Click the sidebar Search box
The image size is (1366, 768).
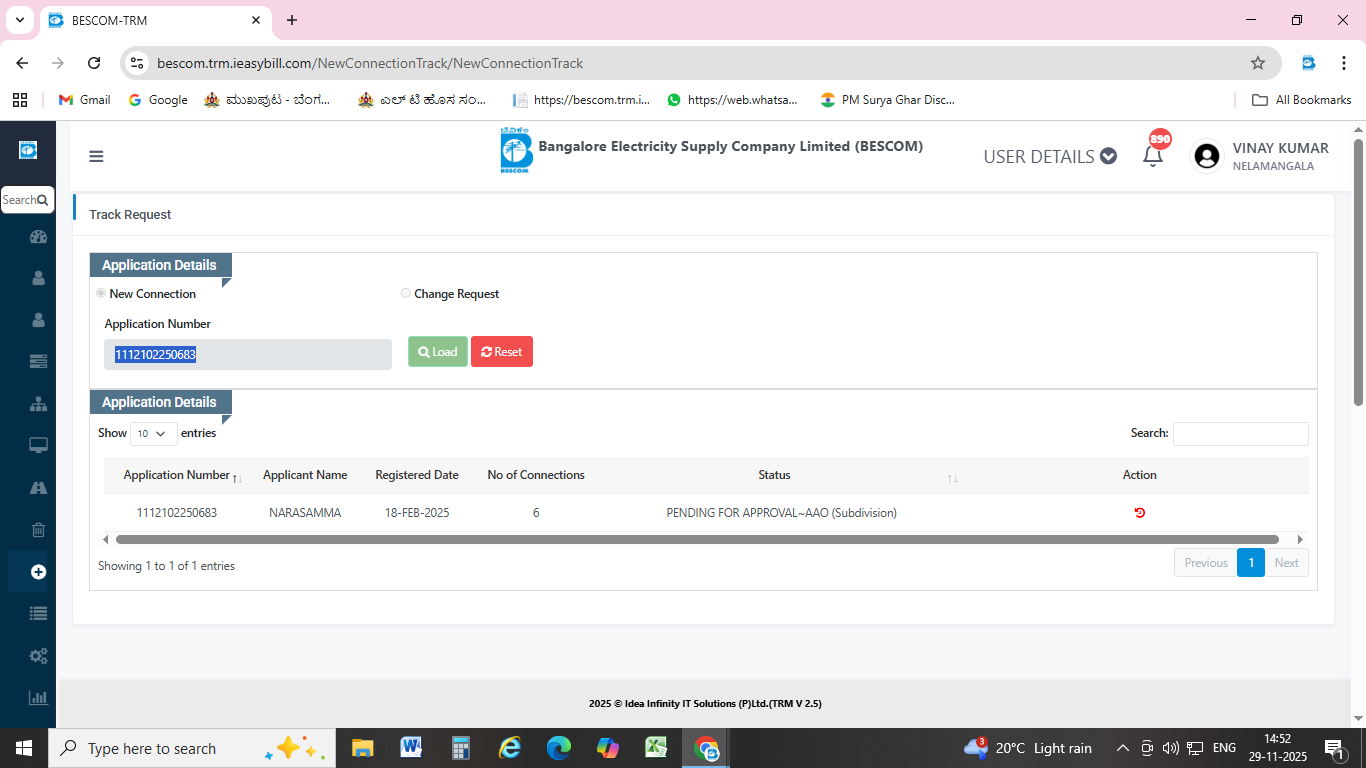click(27, 200)
